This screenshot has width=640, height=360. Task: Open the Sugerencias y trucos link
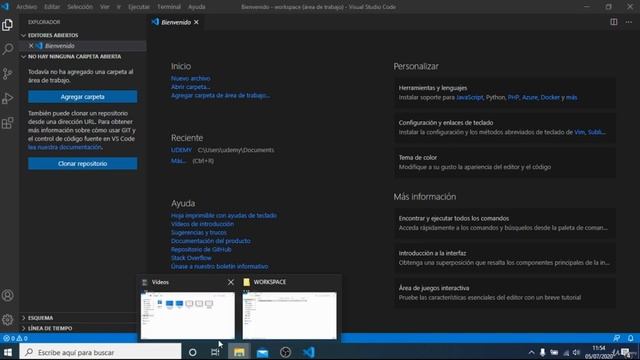click(x=199, y=233)
